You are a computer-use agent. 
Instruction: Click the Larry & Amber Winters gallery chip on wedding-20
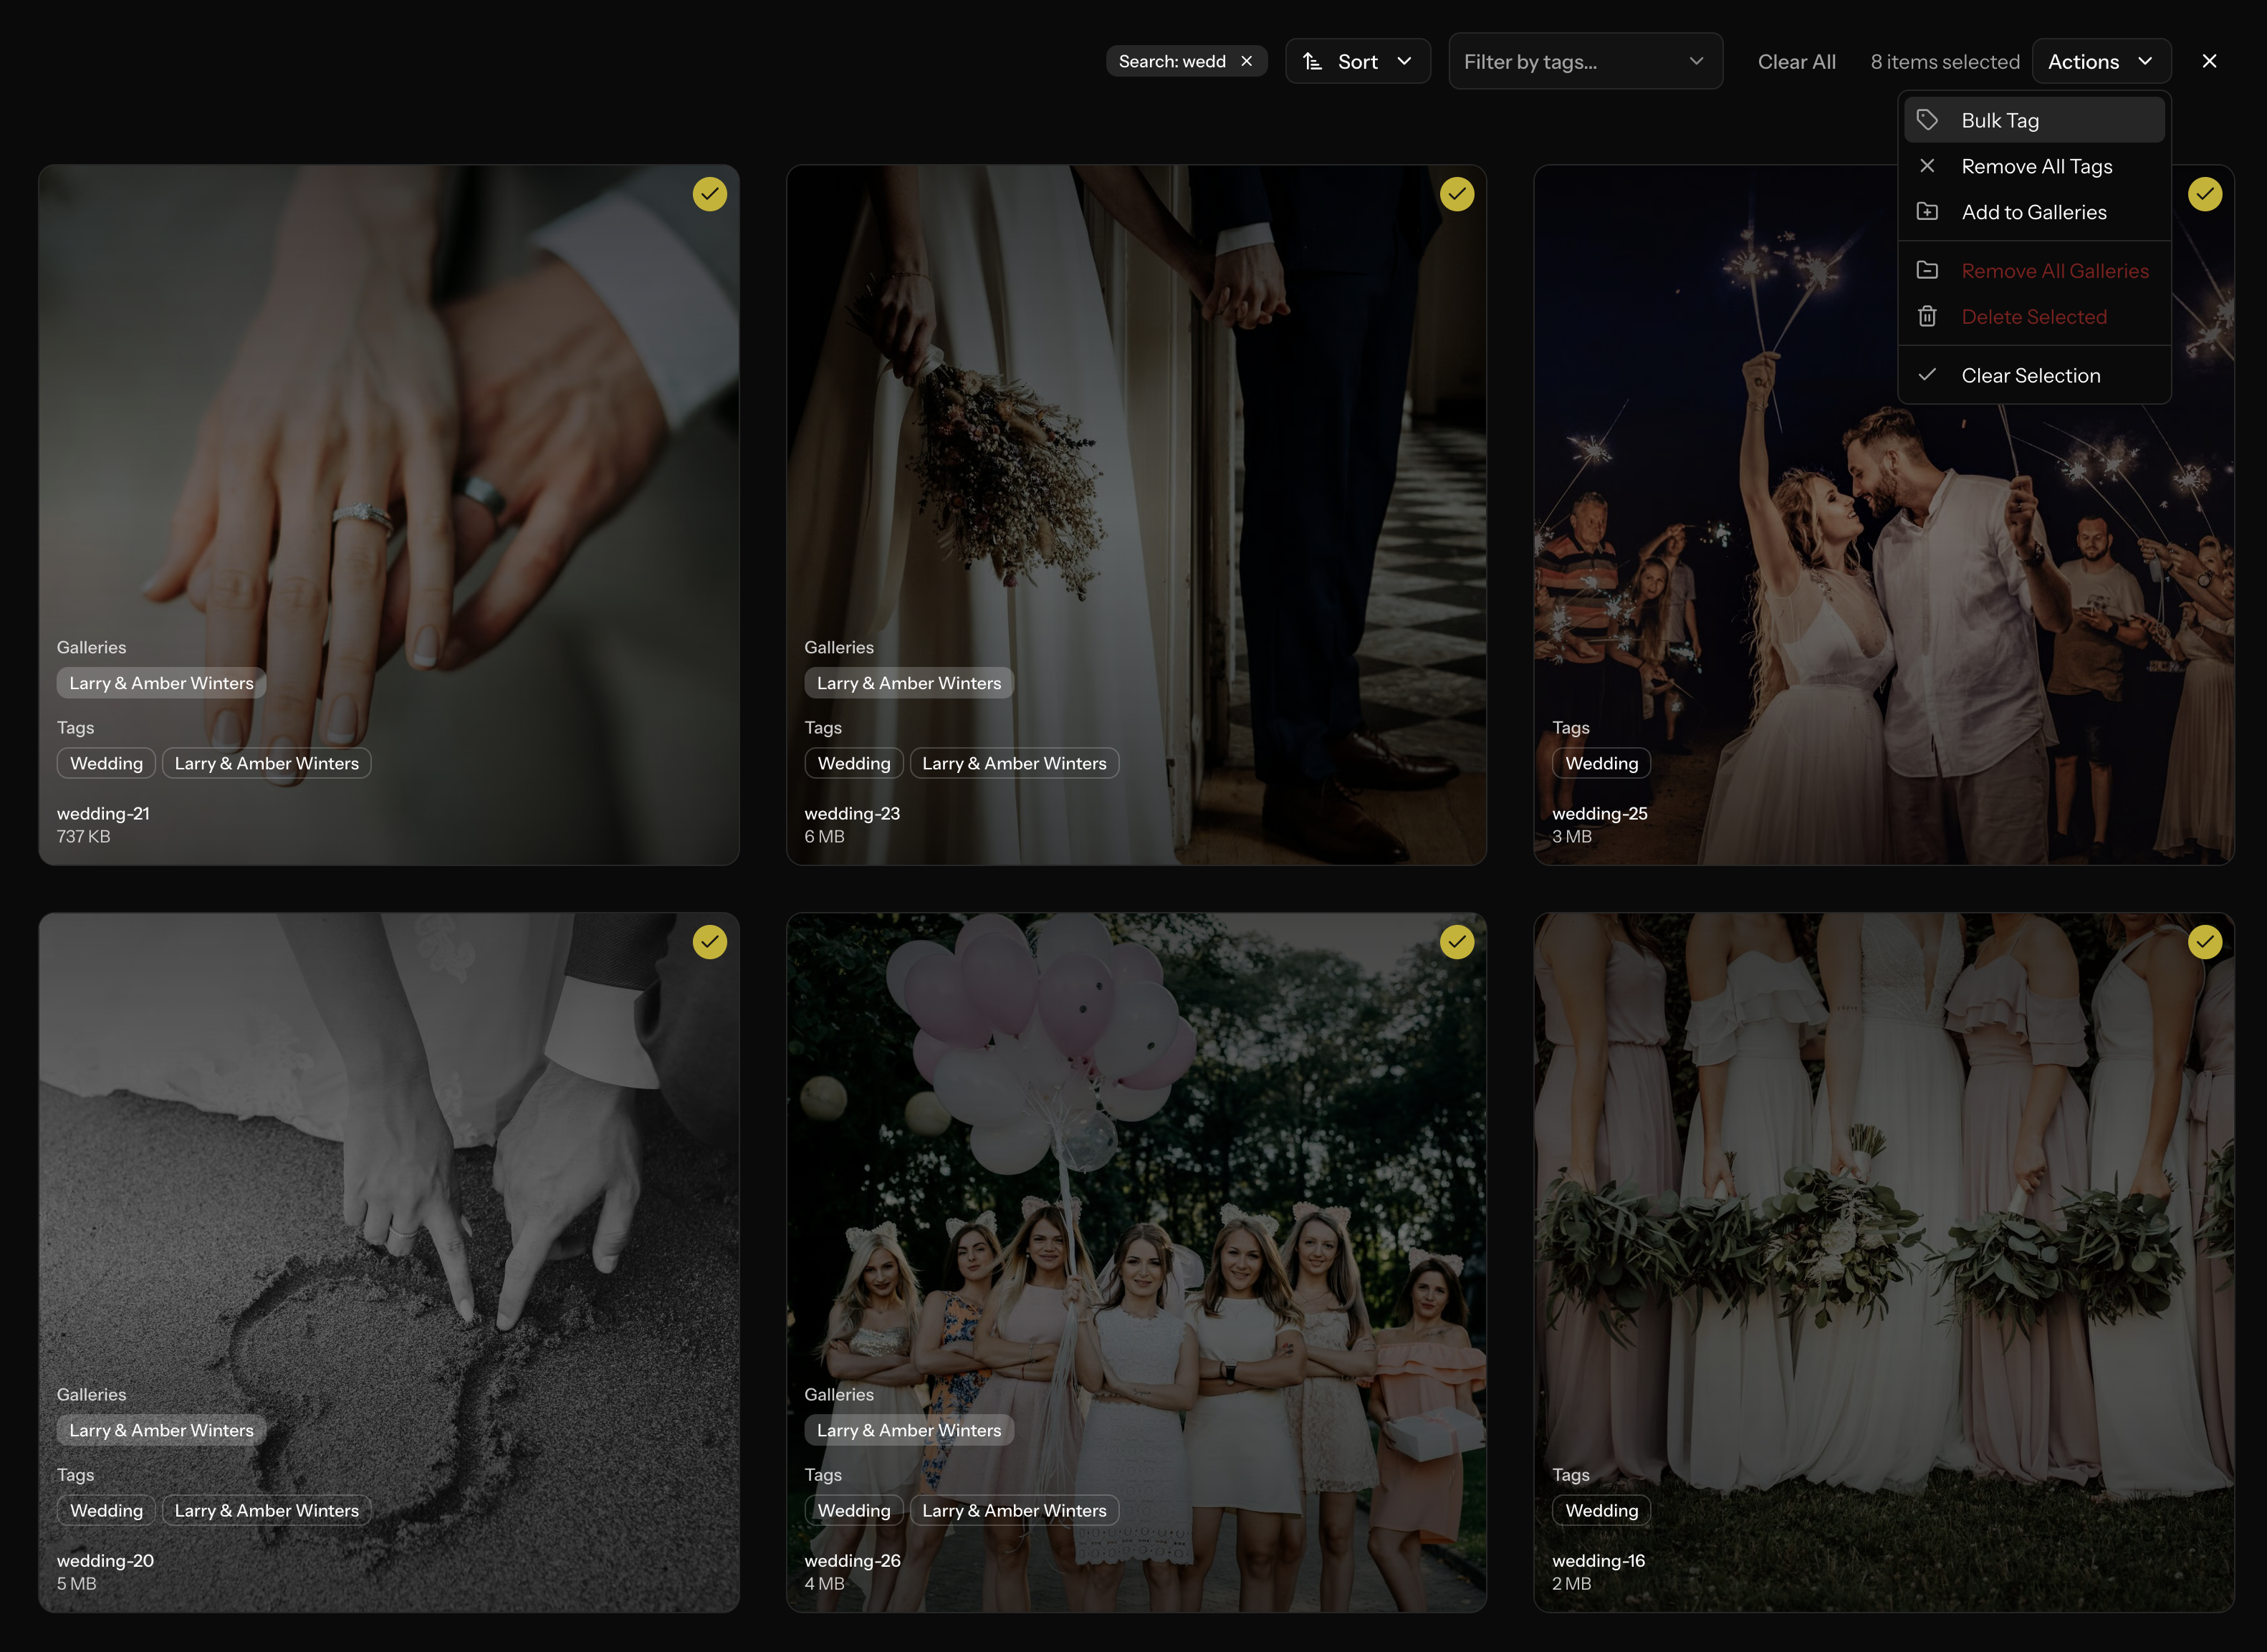click(x=161, y=1430)
